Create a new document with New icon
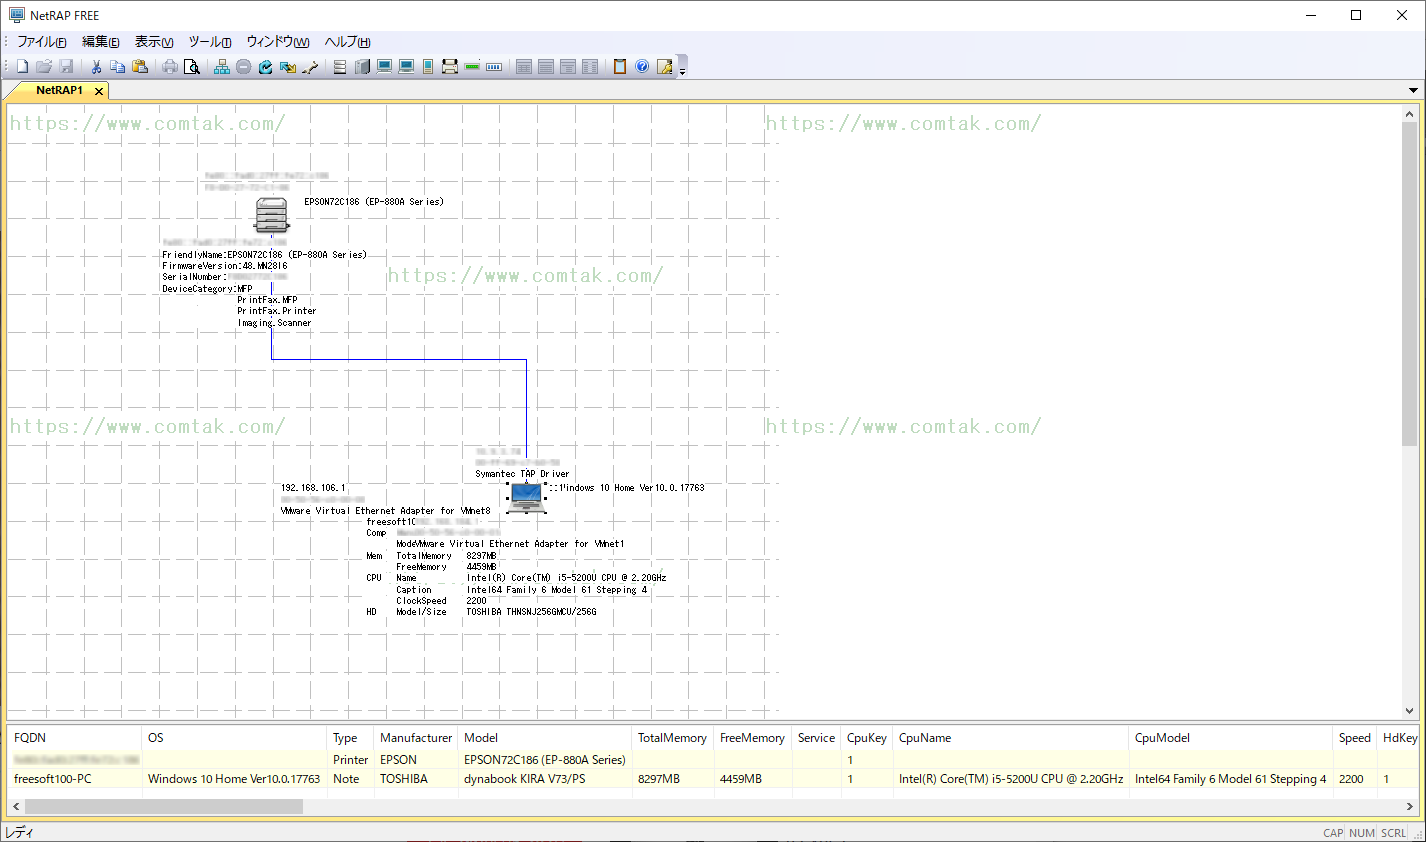Screen dimensions: 1426x842 click(x=22, y=66)
